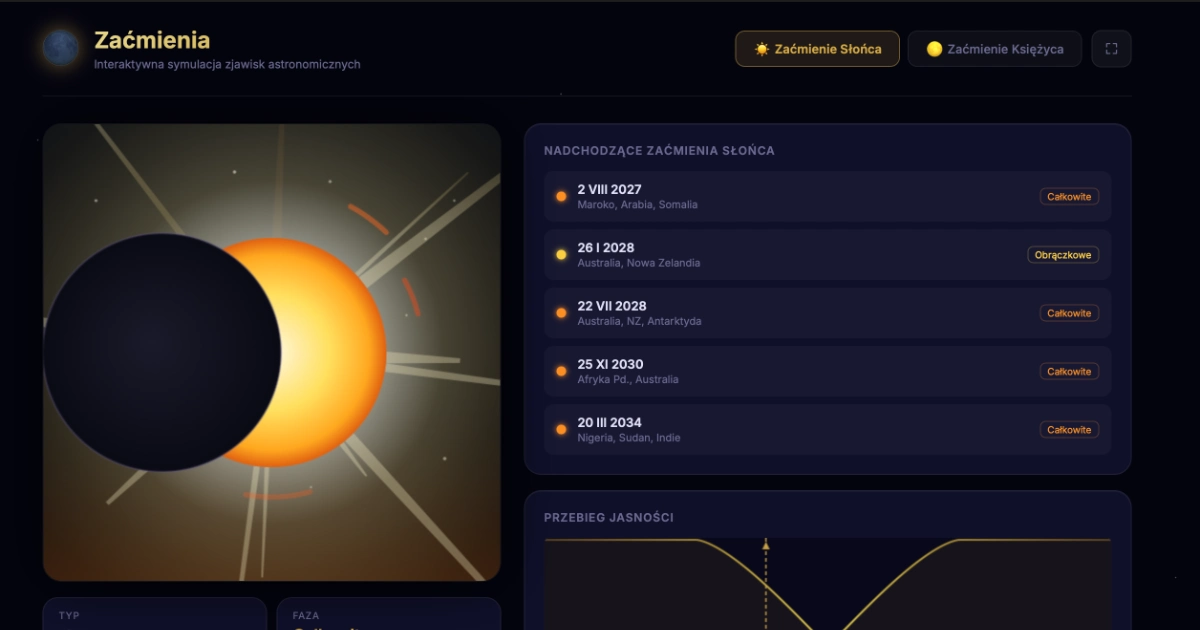The width and height of the screenshot is (1200, 630).
Task: Click the yellow dot beside 26 I 2028
Action: 561,255
